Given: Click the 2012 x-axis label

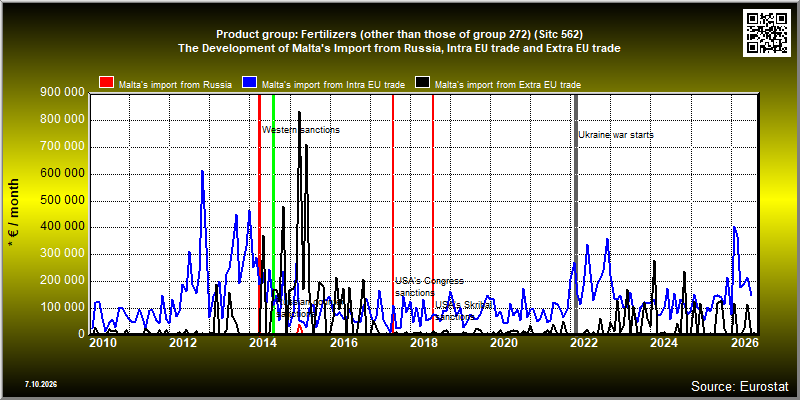Looking at the screenshot, I should (x=182, y=342).
